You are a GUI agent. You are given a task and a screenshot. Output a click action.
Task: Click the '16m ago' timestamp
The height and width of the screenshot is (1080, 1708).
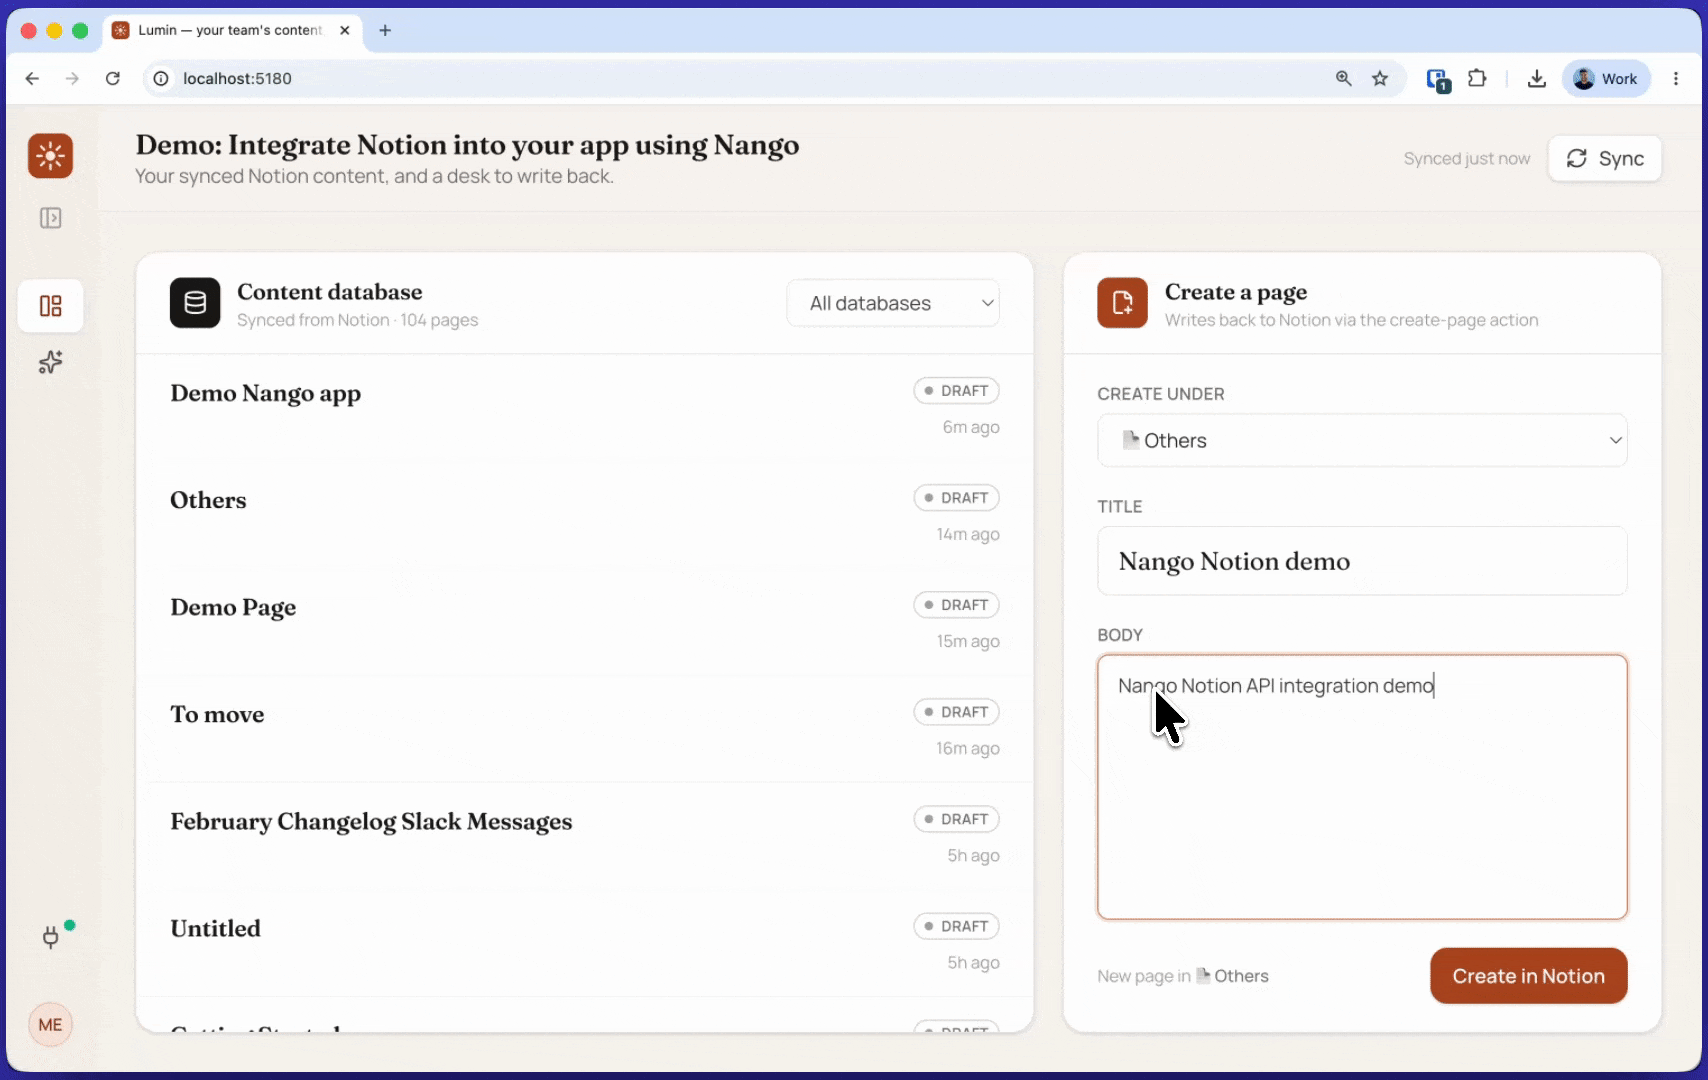point(968,748)
